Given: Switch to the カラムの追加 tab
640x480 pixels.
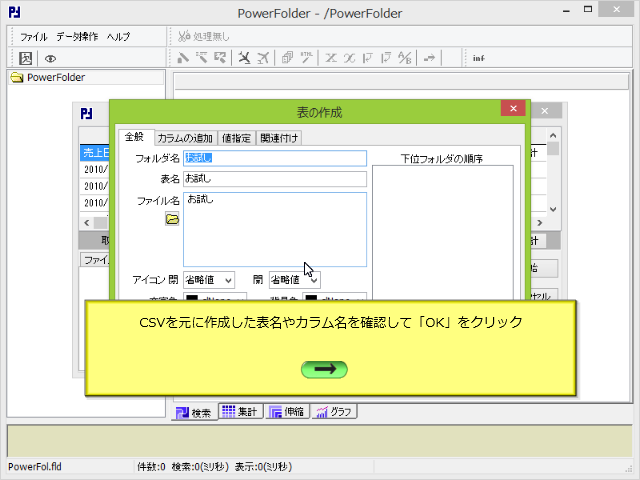Looking at the screenshot, I should [x=185, y=138].
